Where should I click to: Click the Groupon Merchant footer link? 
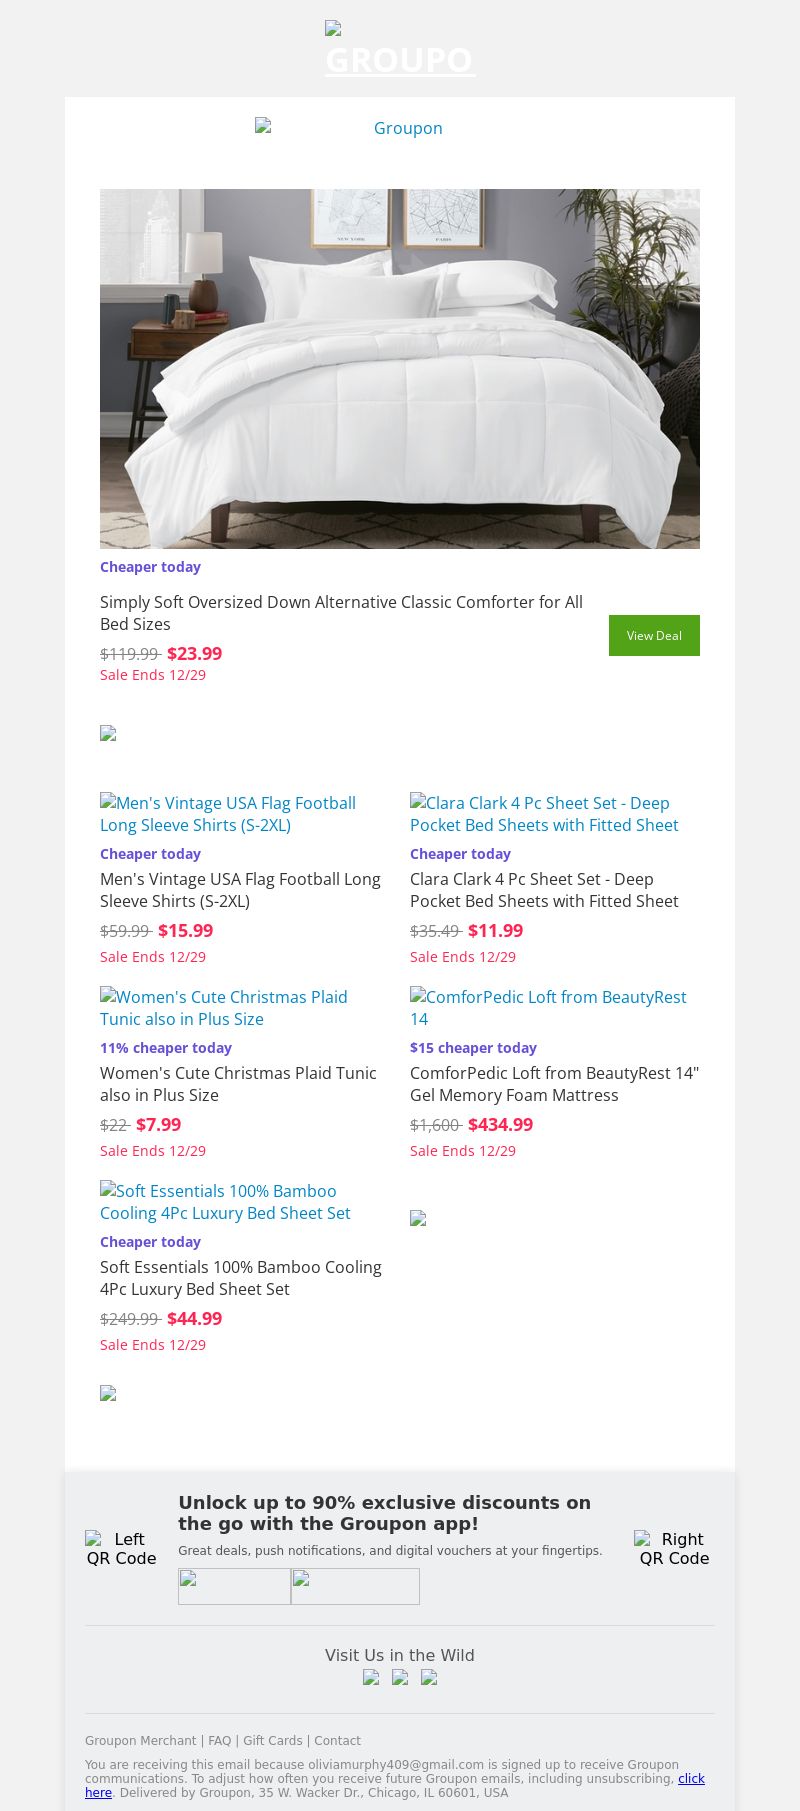[x=140, y=1740]
